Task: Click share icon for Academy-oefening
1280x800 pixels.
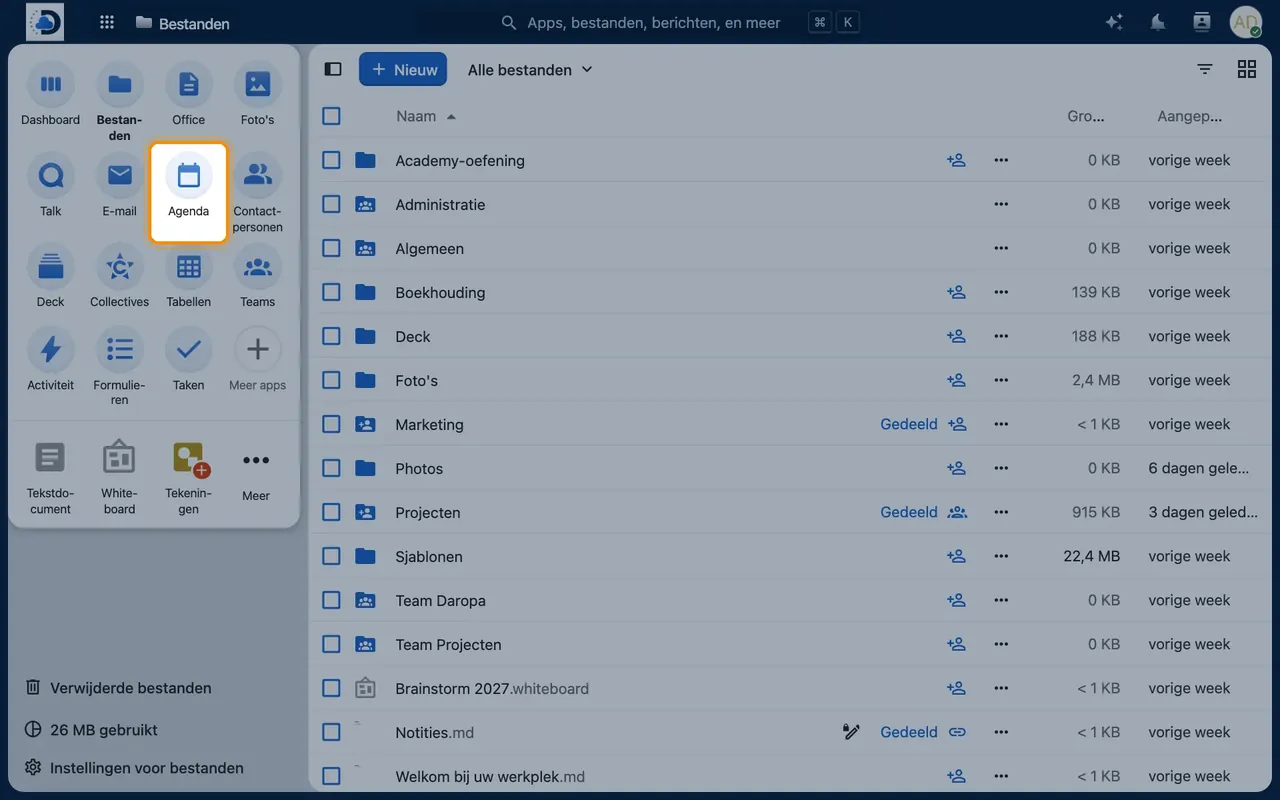Action: coord(956,160)
